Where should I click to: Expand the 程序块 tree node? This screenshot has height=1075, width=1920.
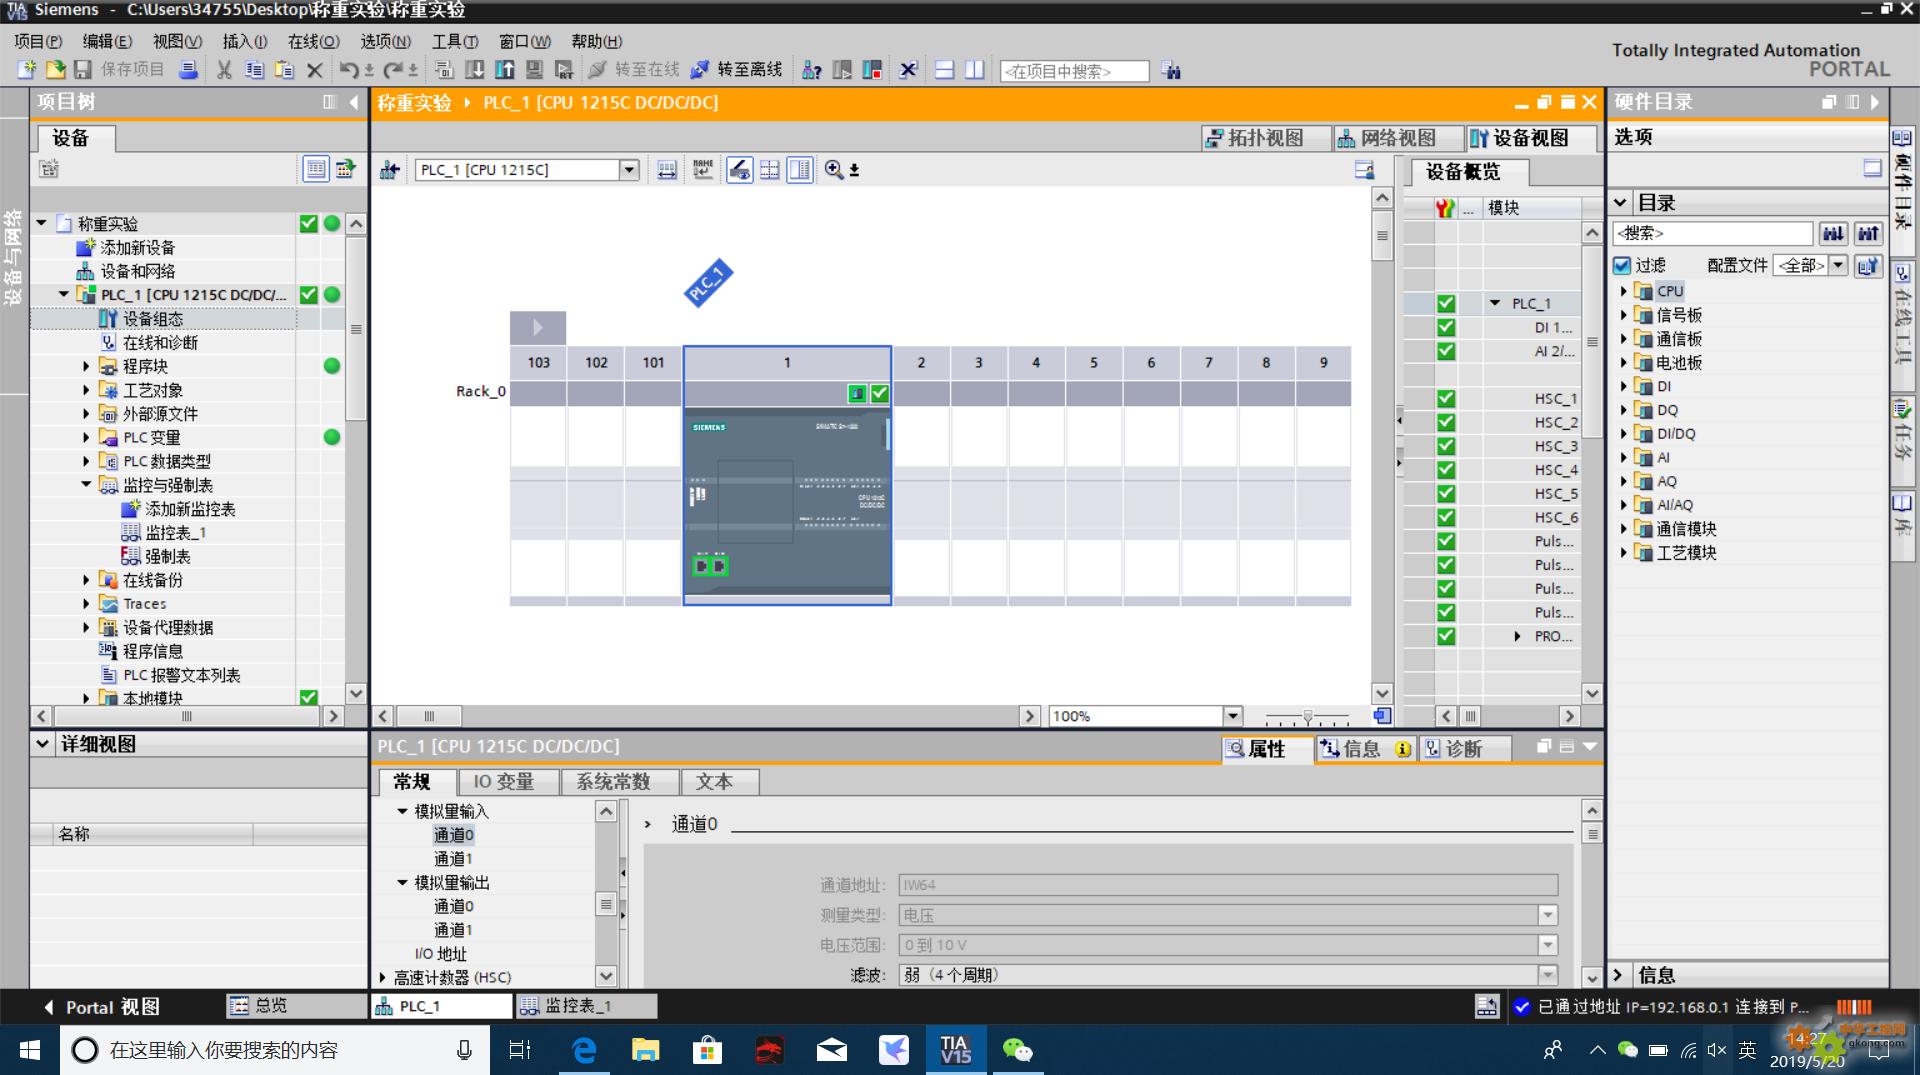pos(86,366)
